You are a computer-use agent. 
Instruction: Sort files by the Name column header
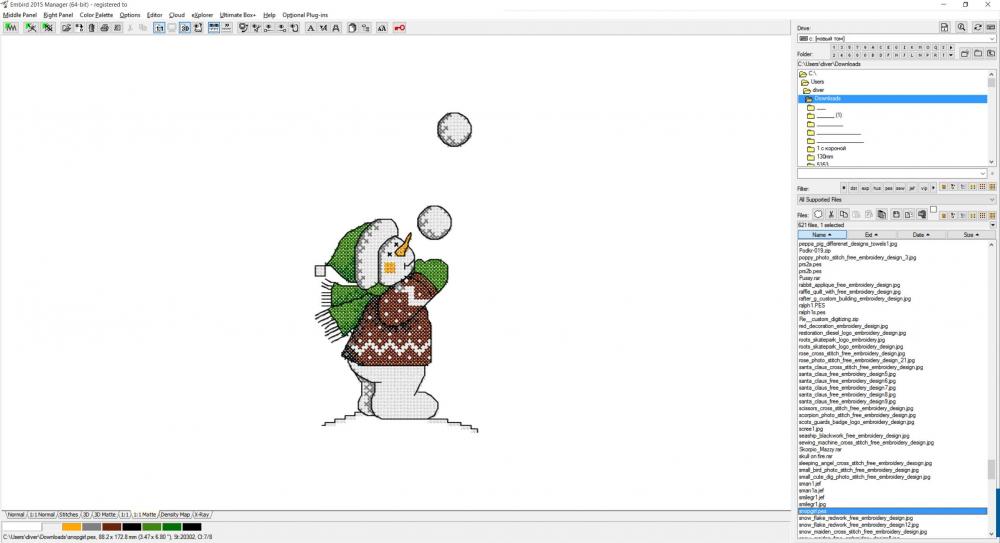(x=822, y=235)
